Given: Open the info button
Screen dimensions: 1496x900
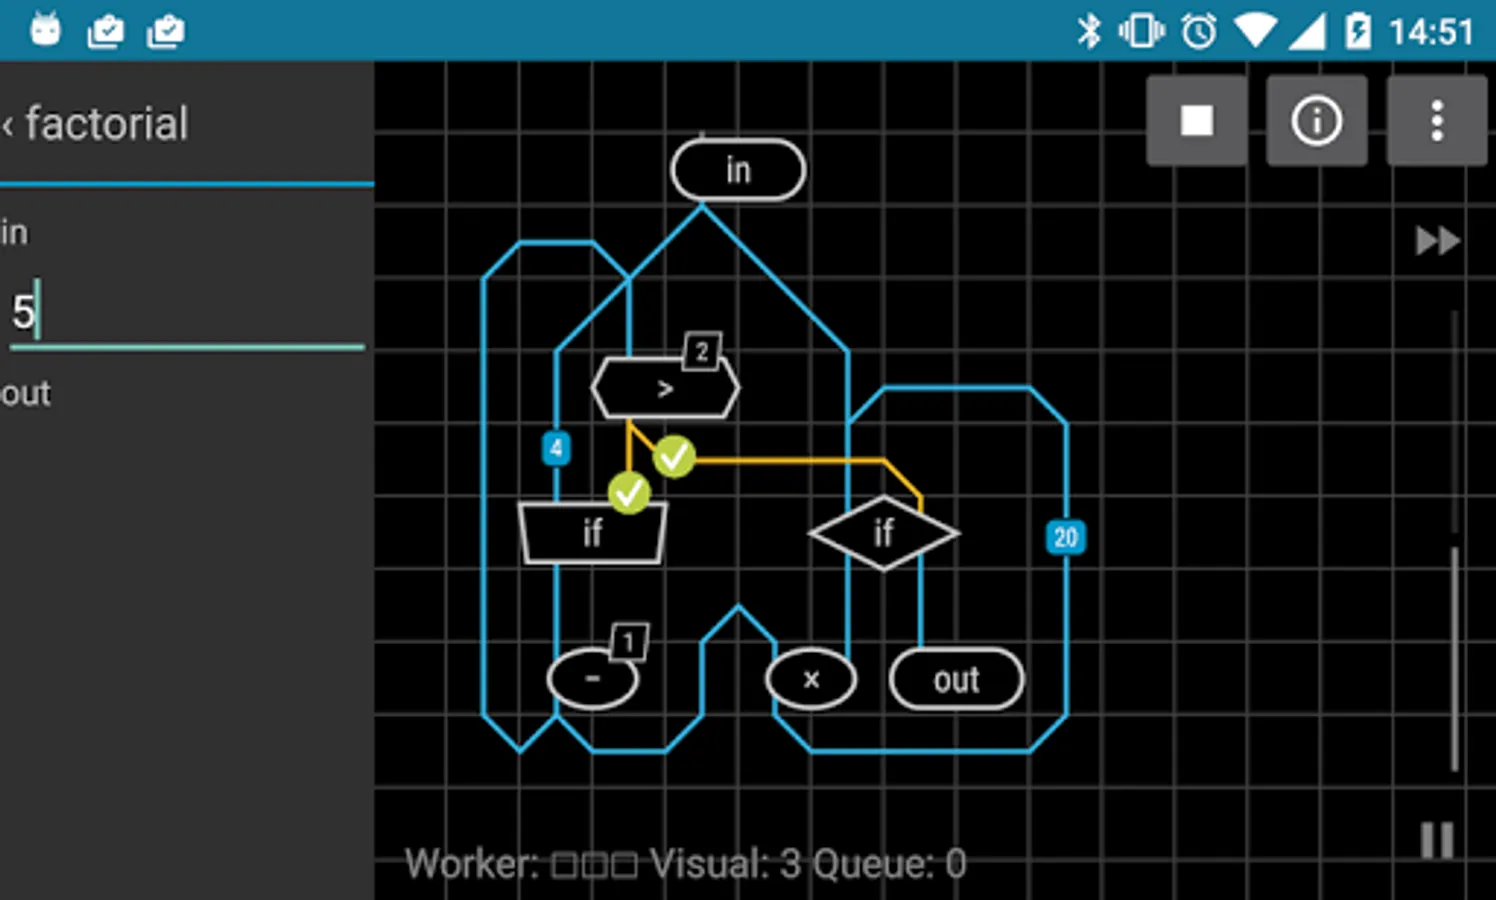Looking at the screenshot, I should point(1316,120).
